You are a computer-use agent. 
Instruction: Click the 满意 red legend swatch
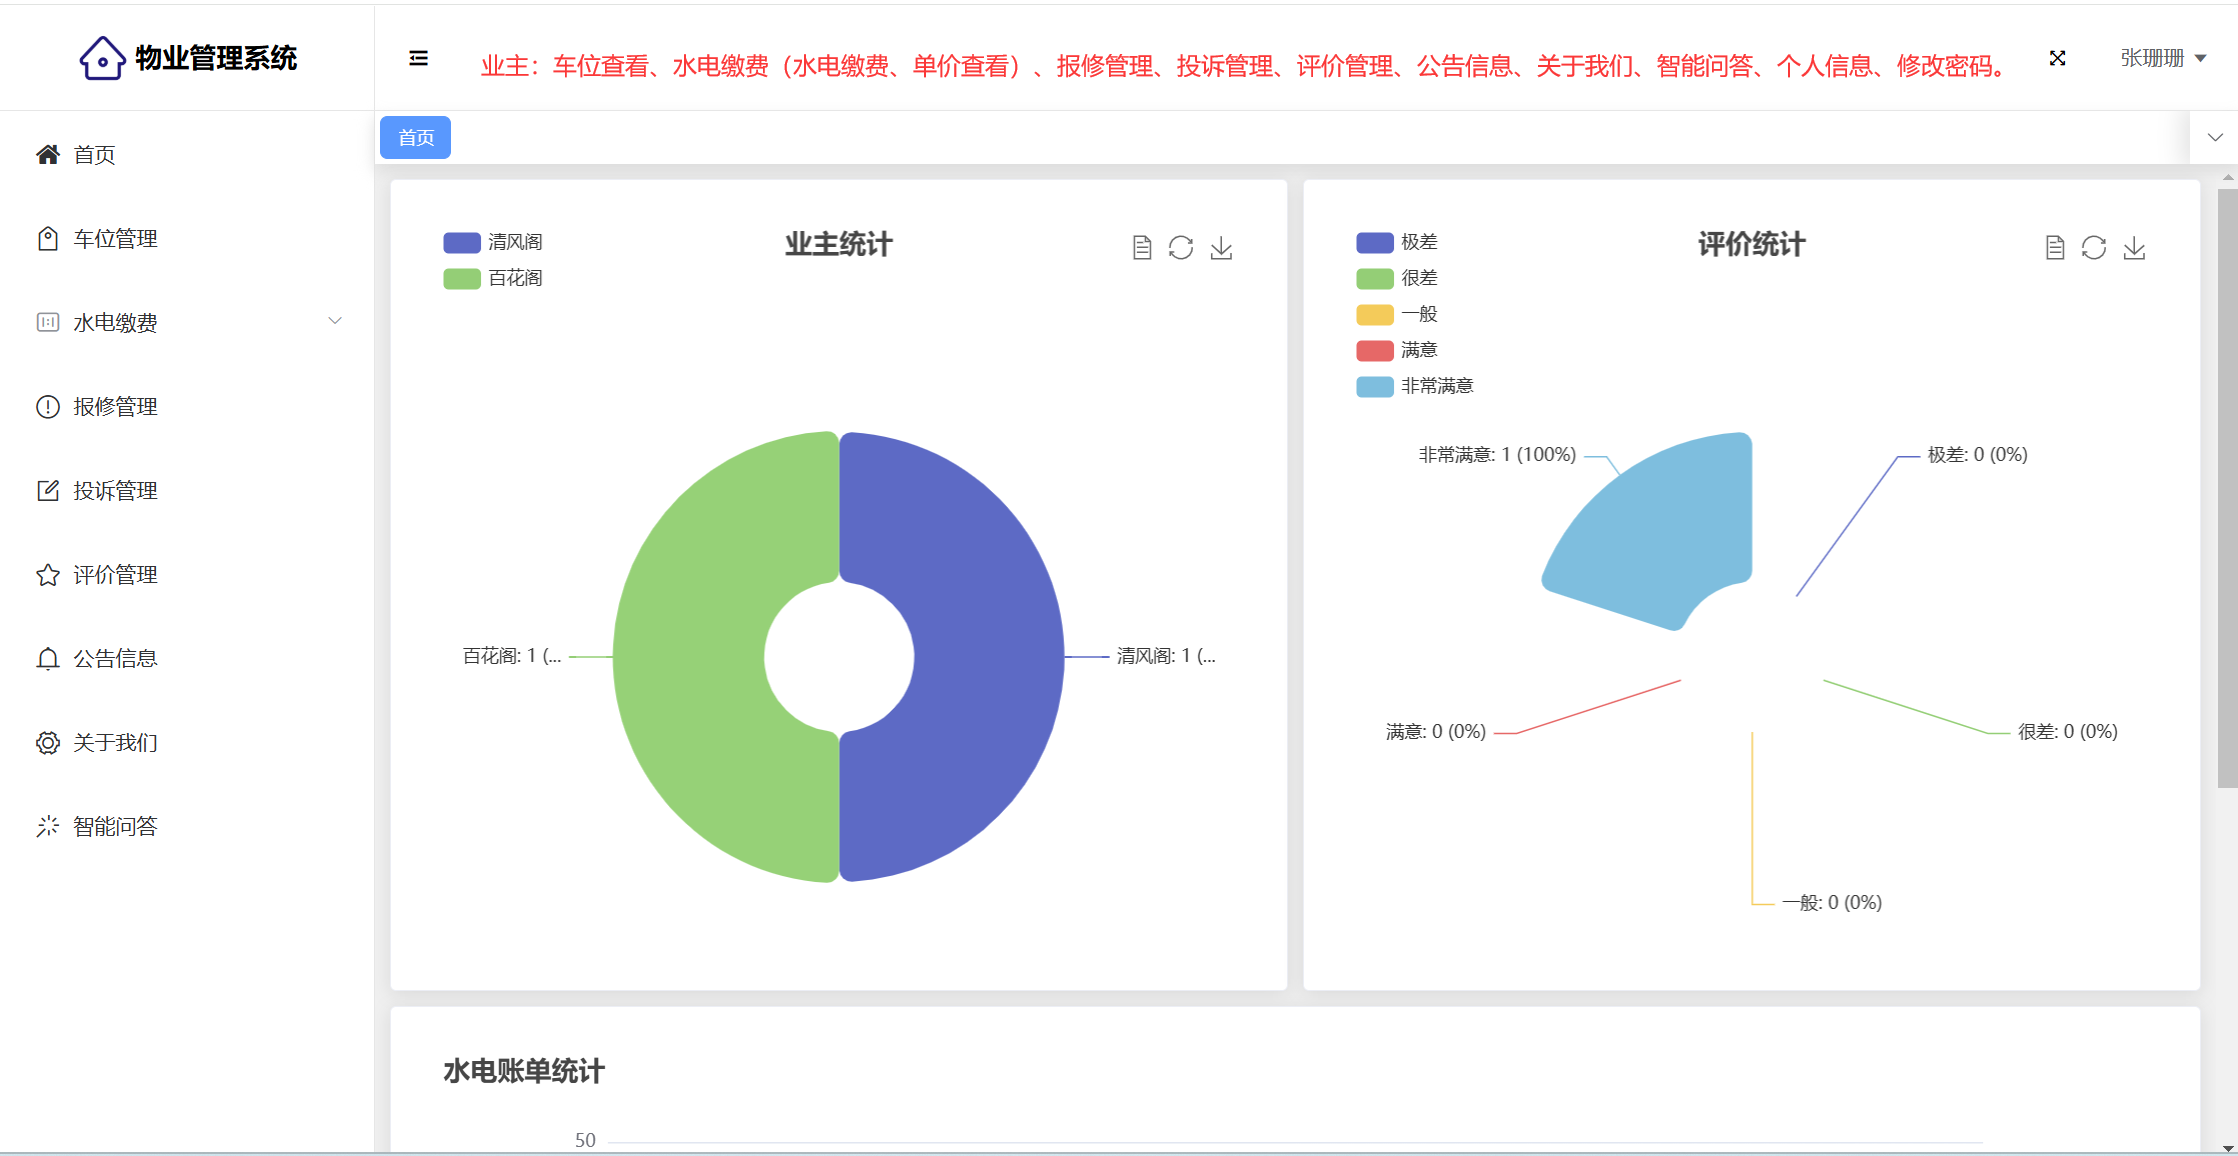(1374, 350)
